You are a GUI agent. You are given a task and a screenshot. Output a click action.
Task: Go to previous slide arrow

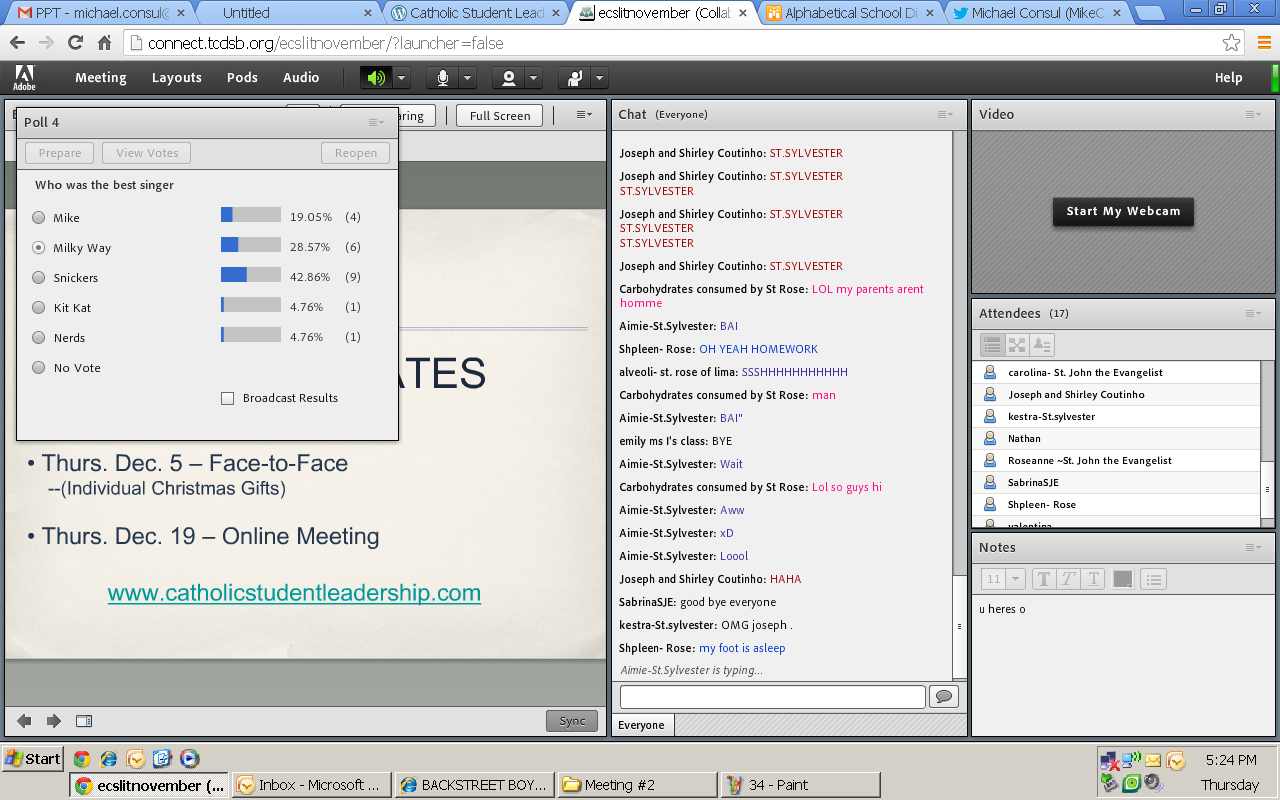(x=24, y=721)
